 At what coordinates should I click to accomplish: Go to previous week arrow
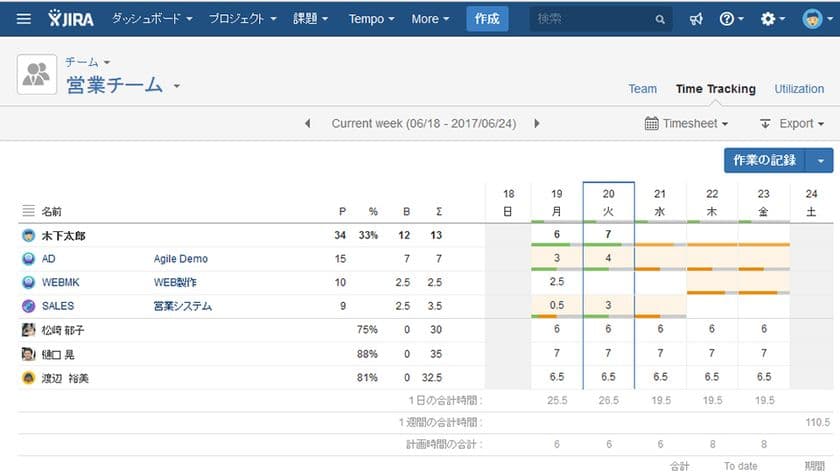click(x=308, y=124)
